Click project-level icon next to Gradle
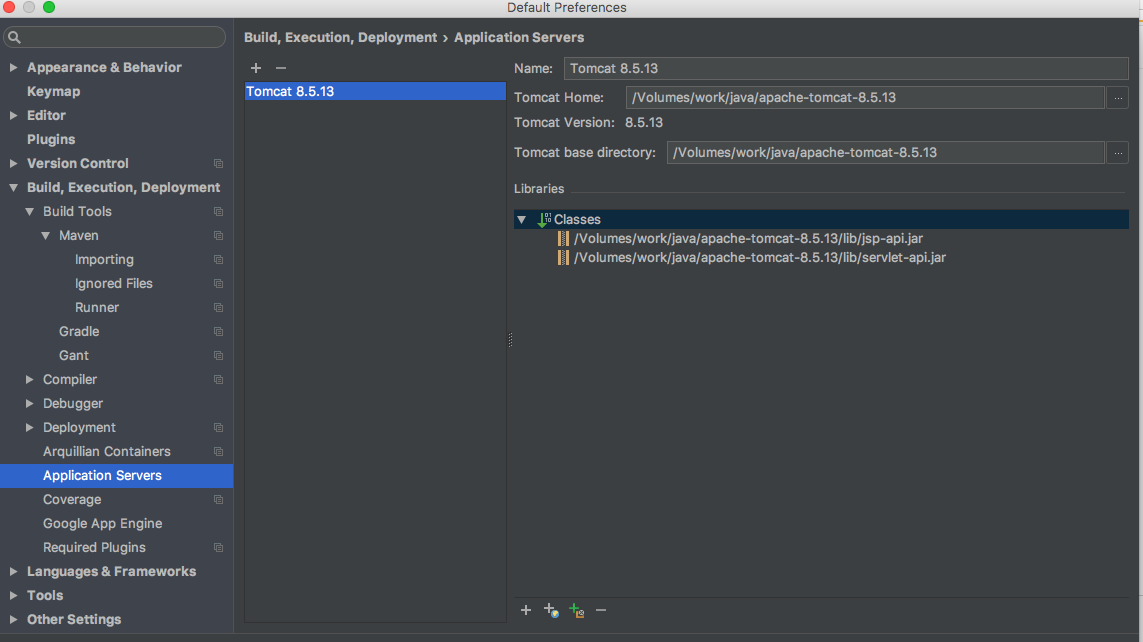1143x642 pixels. 218,332
